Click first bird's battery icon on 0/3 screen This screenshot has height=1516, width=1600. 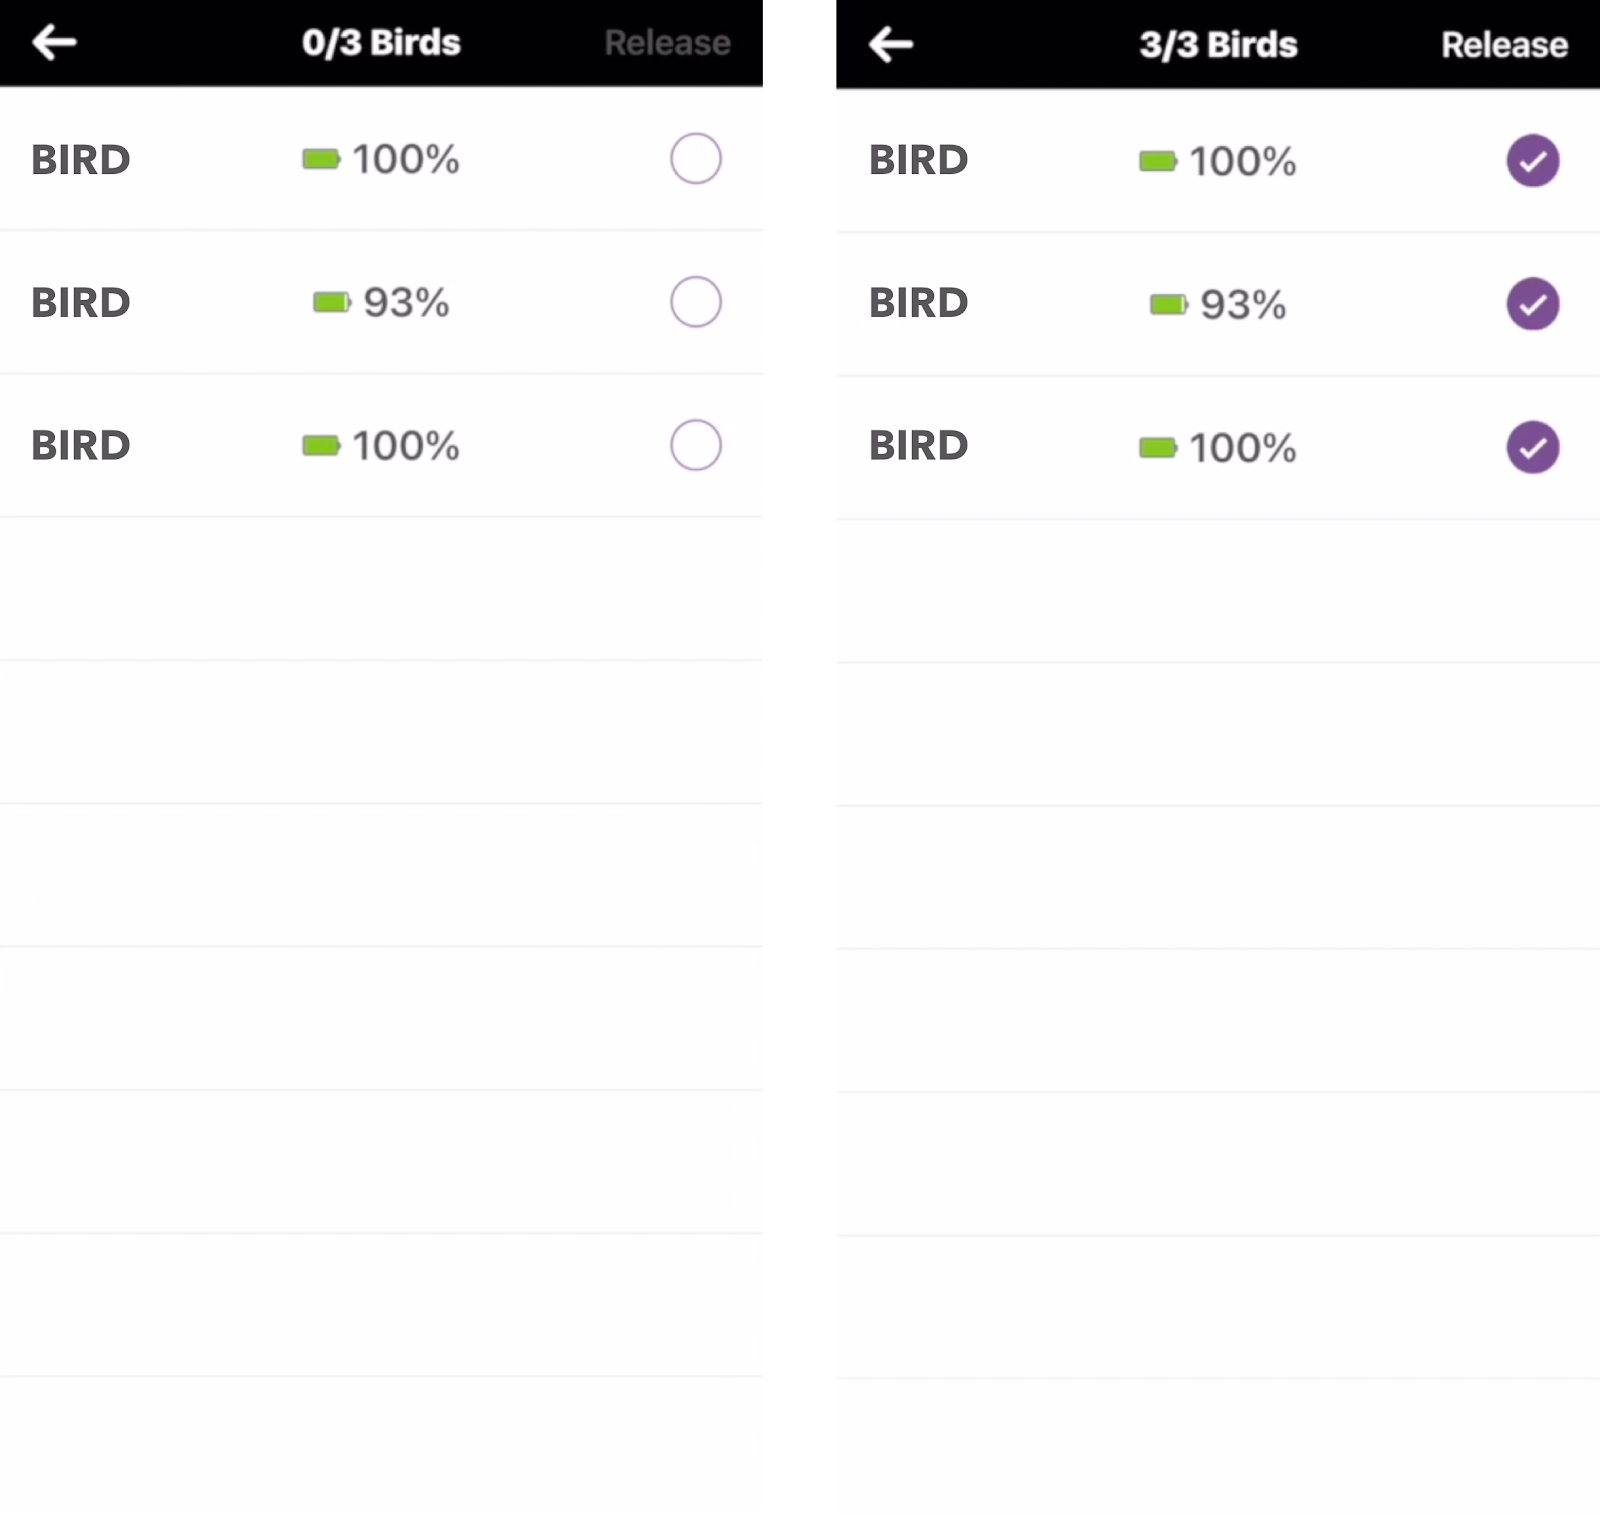coord(321,159)
